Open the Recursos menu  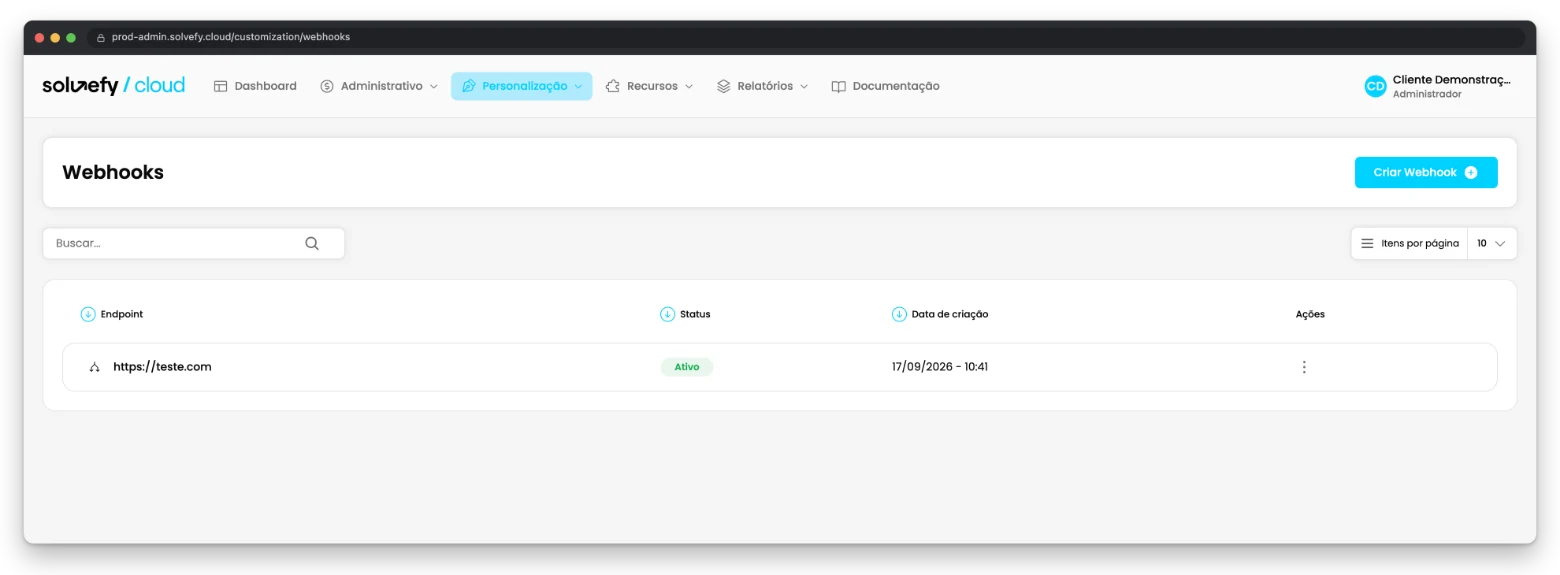[649, 86]
